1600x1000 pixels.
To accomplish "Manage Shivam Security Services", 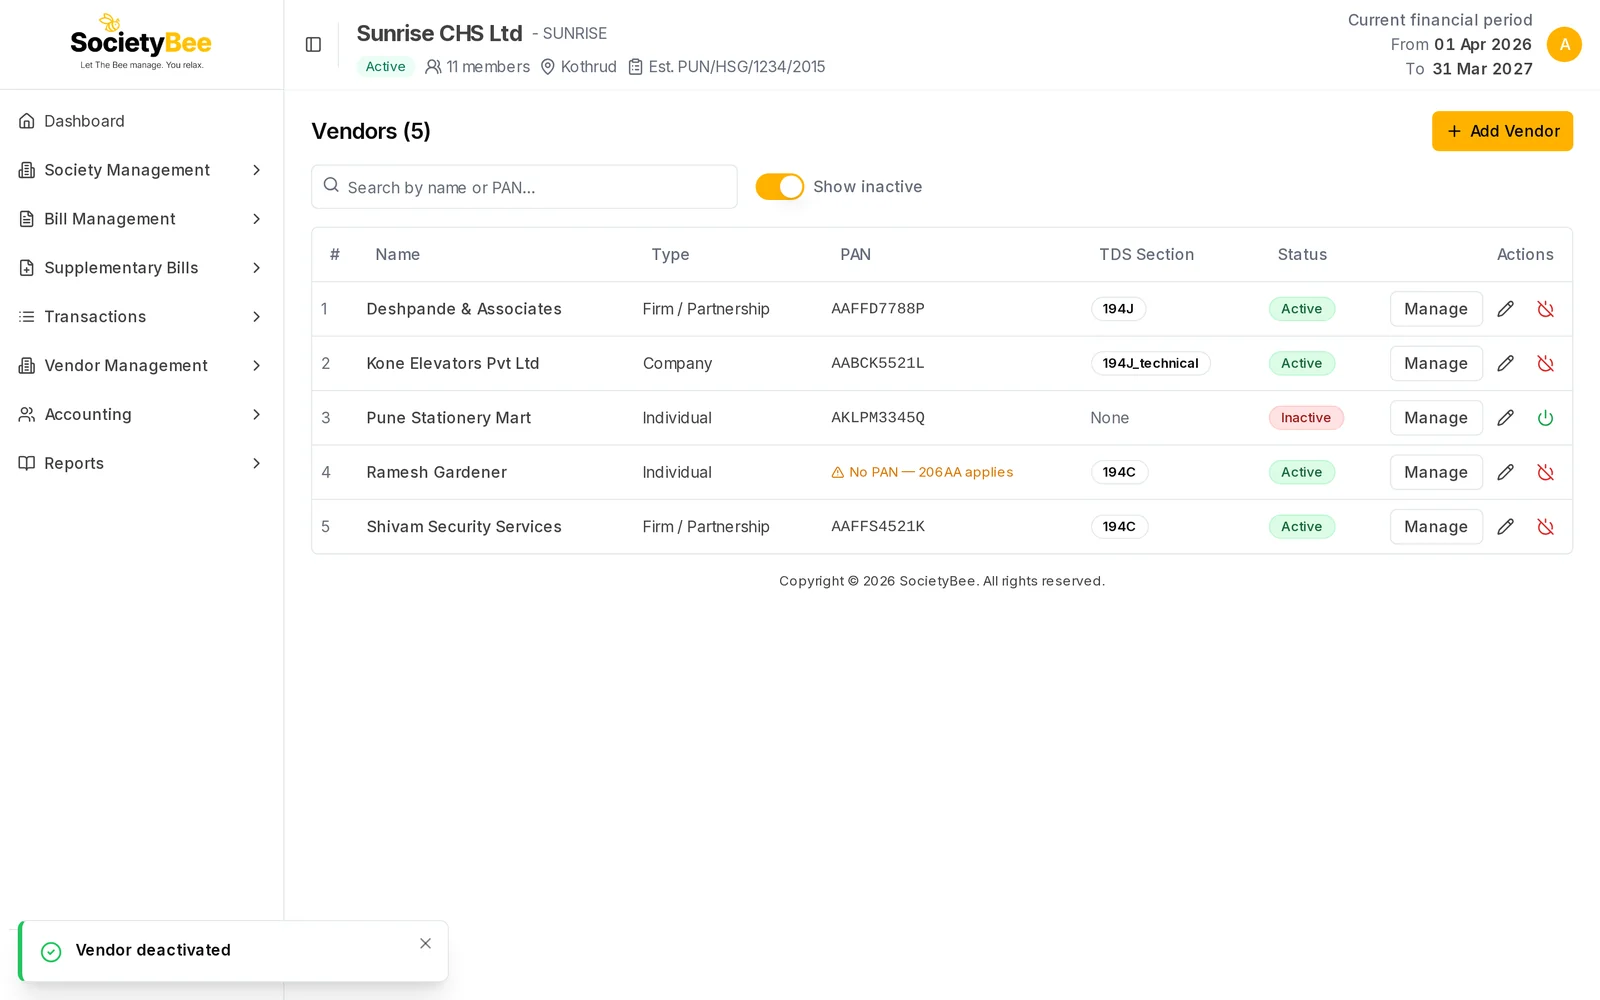I will pyautogui.click(x=1436, y=527).
